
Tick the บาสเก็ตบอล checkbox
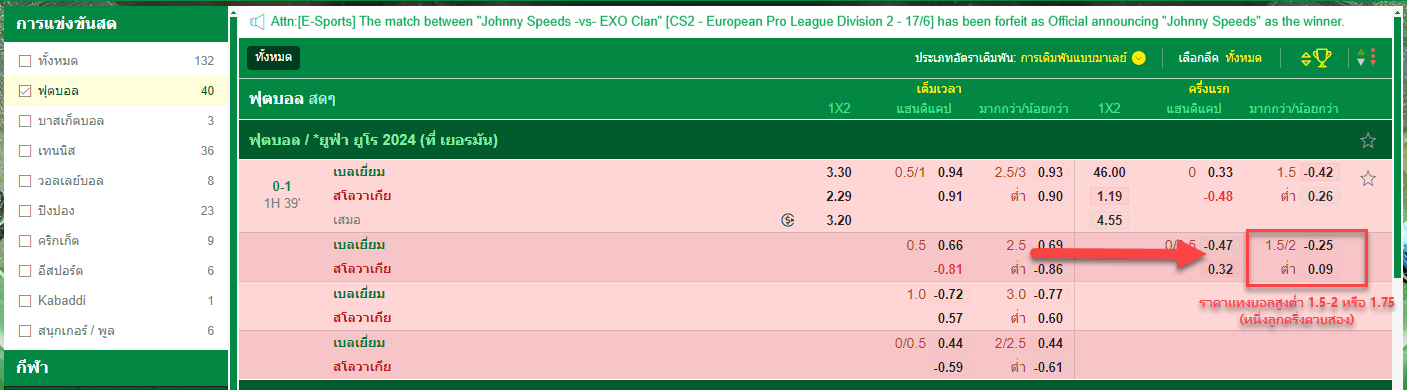25,121
